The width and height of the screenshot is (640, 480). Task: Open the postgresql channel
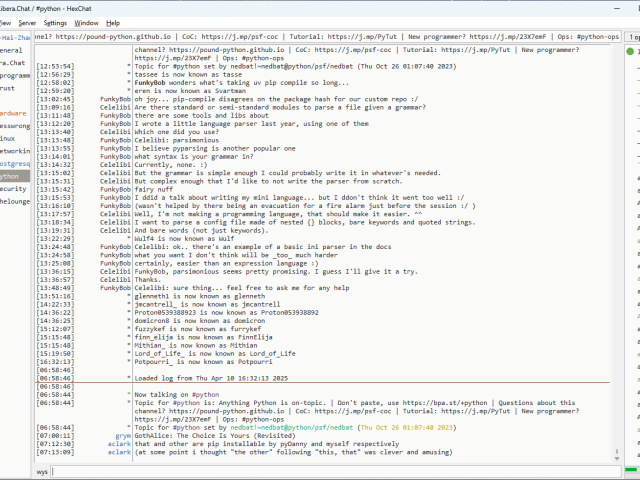pos(14,163)
